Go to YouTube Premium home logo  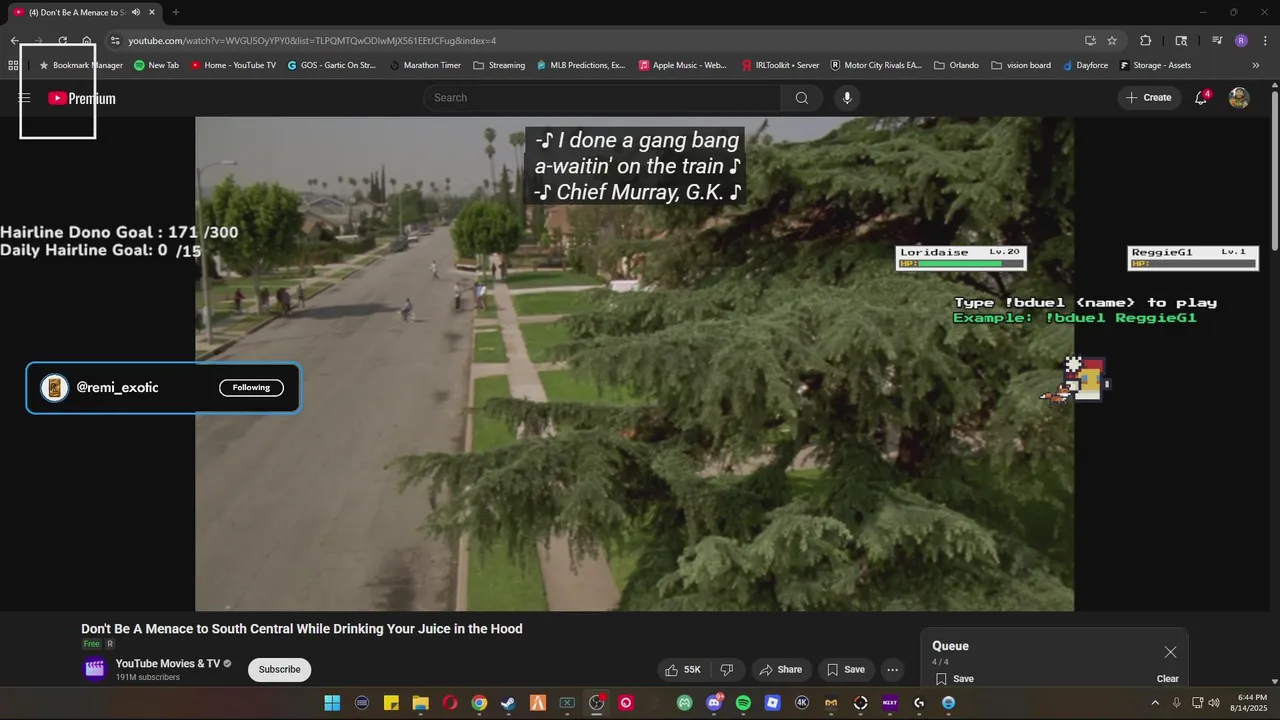pos(82,98)
